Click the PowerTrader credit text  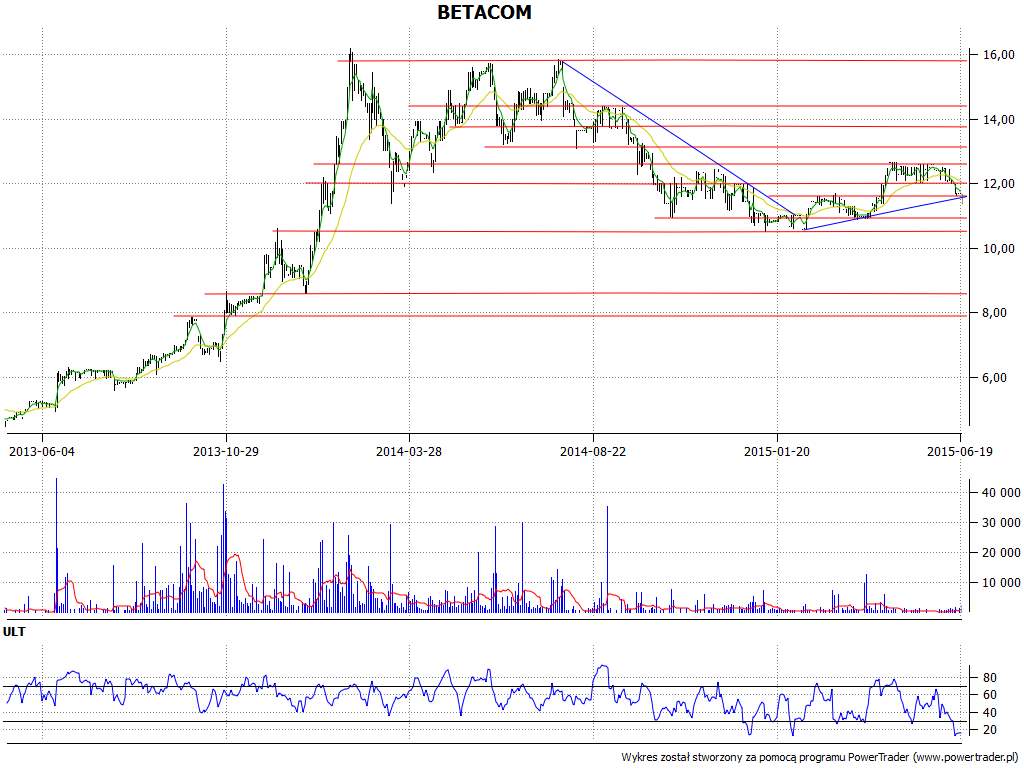(820, 758)
